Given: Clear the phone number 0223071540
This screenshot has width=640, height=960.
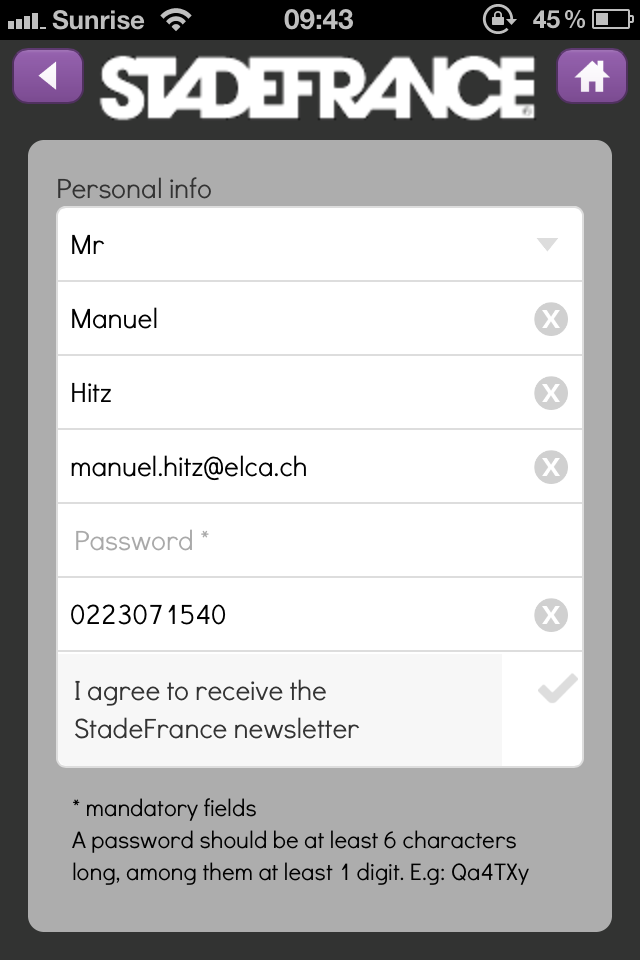Looking at the screenshot, I should click(551, 615).
